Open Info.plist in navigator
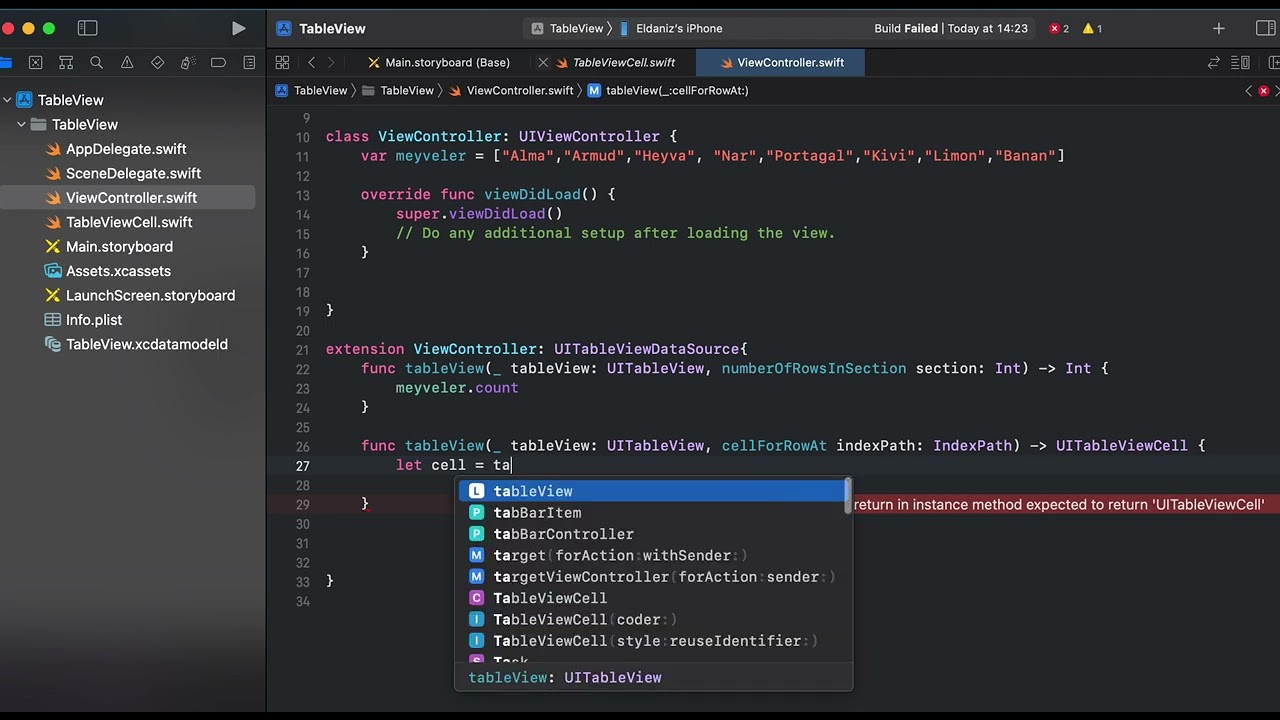The width and height of the screenshot is (1280, 720). 94,320
